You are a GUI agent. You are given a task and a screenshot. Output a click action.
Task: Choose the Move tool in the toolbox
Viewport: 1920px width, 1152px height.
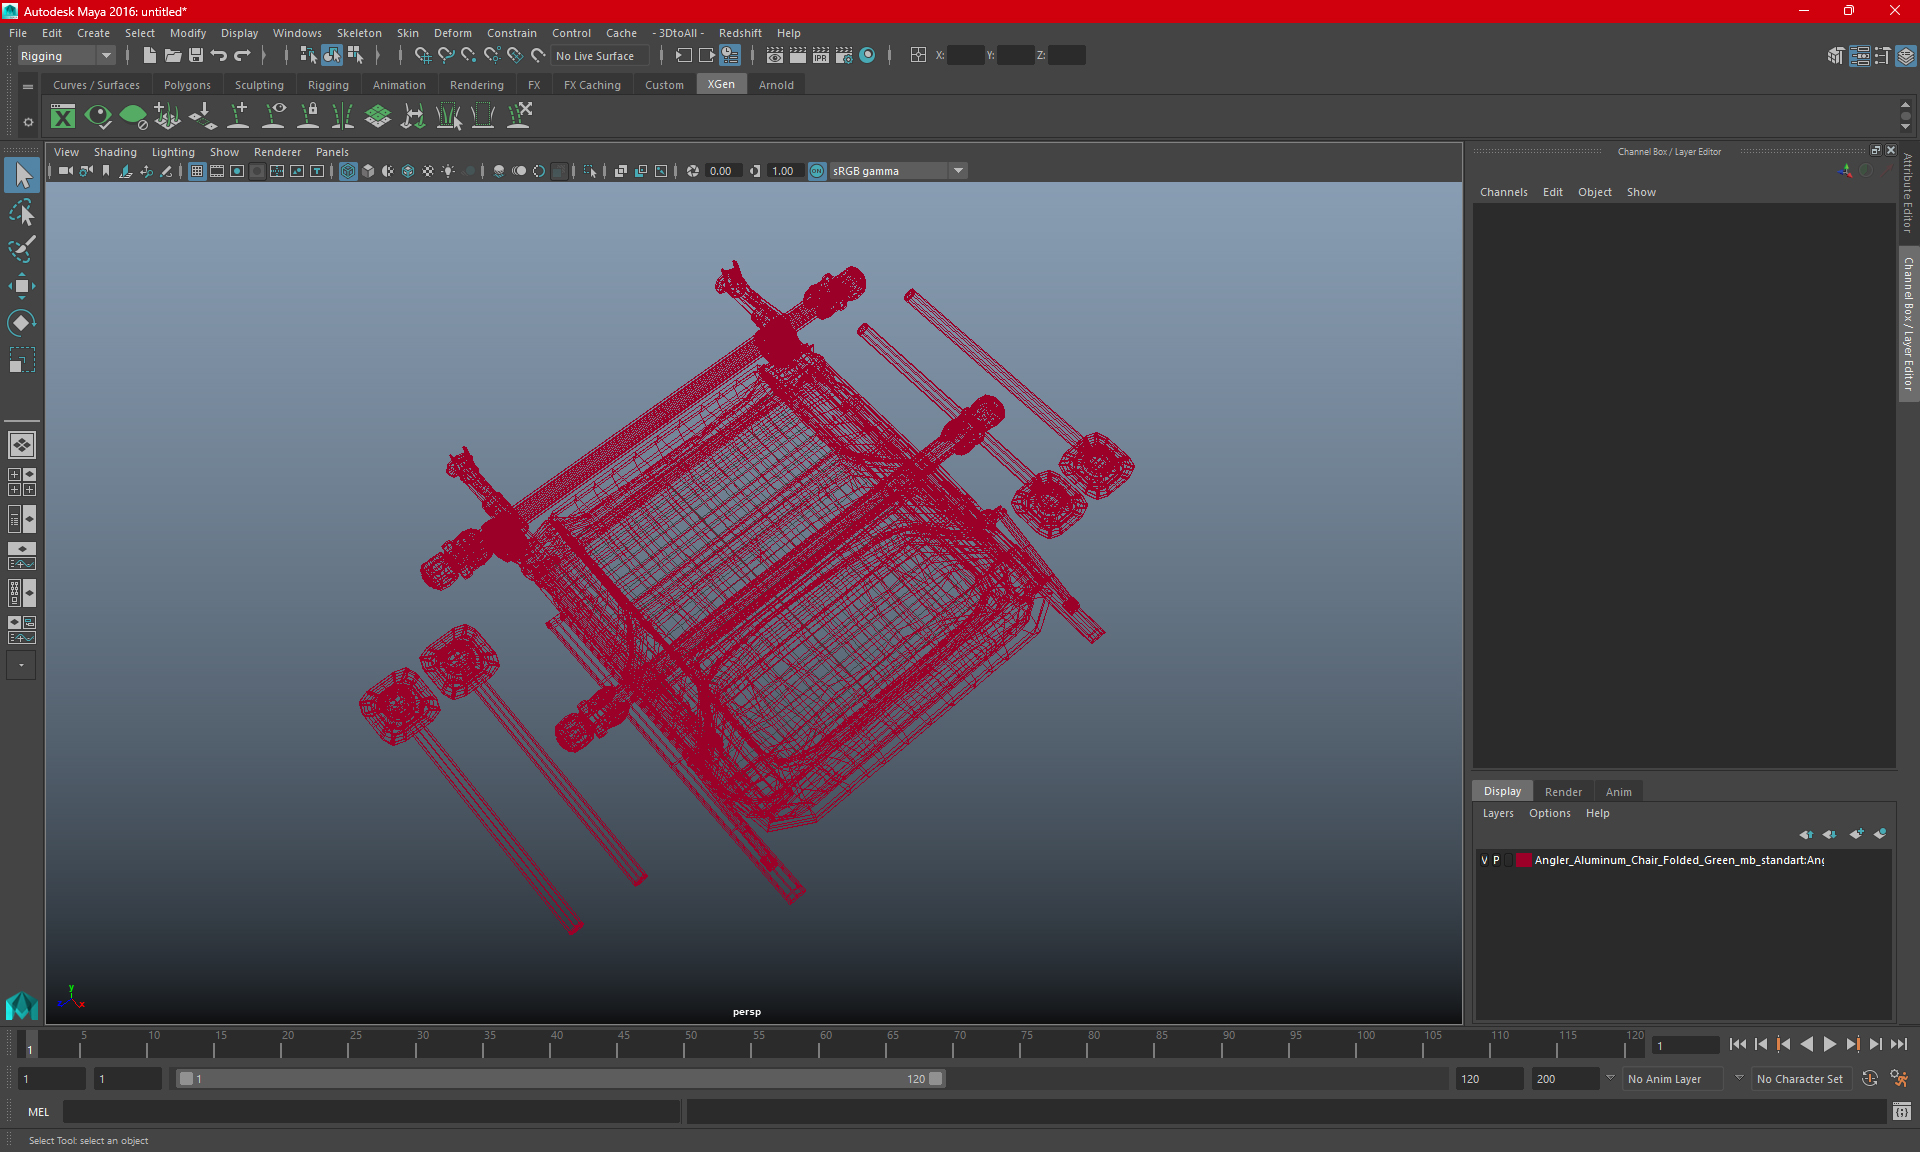pyautogui.click(x=22, y=286)
